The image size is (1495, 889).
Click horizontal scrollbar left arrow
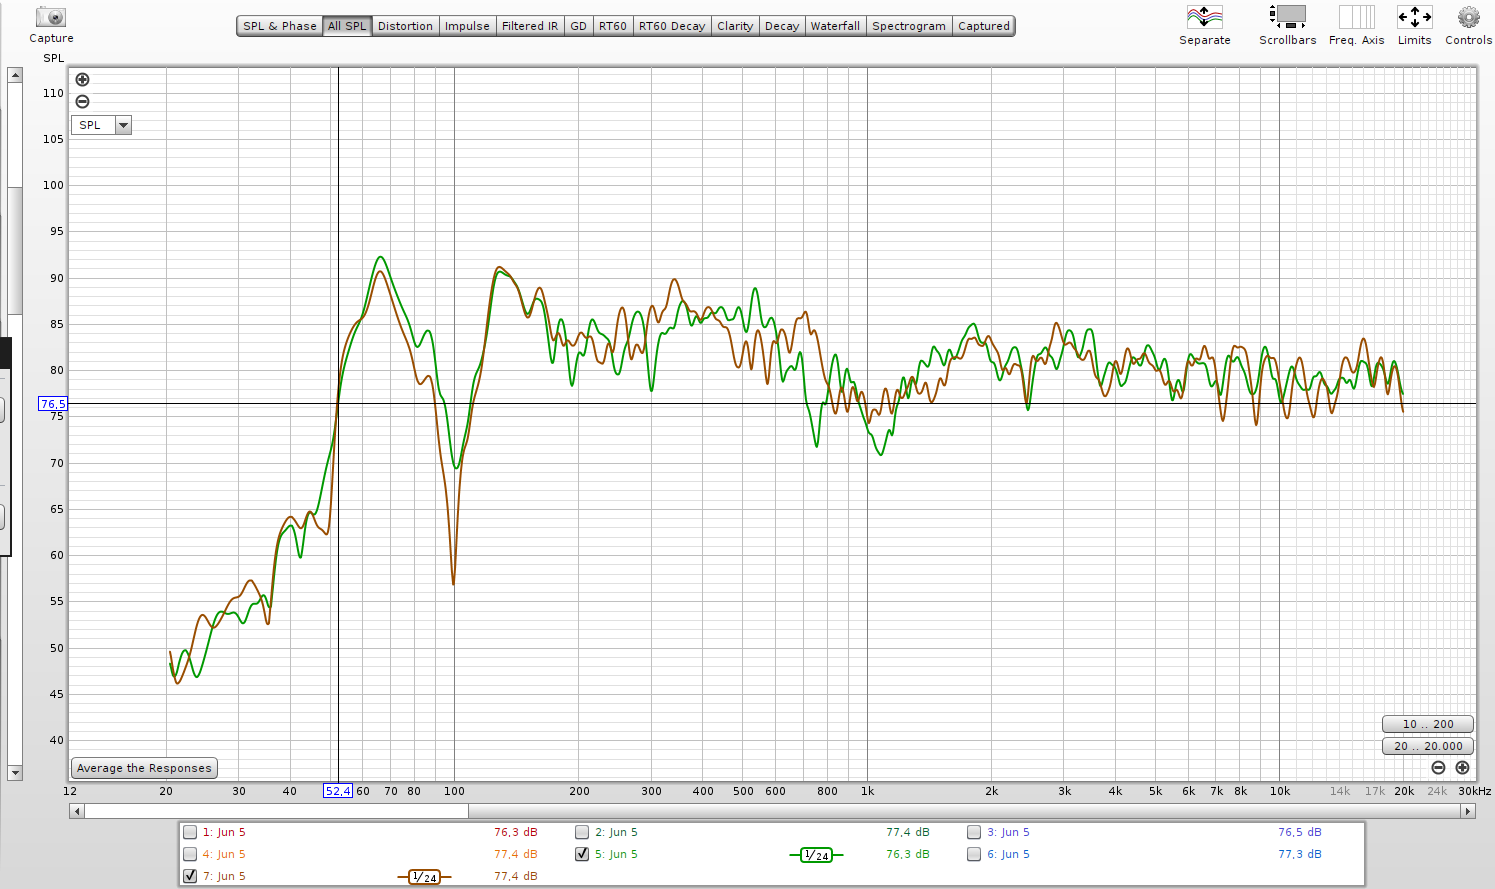77,811
